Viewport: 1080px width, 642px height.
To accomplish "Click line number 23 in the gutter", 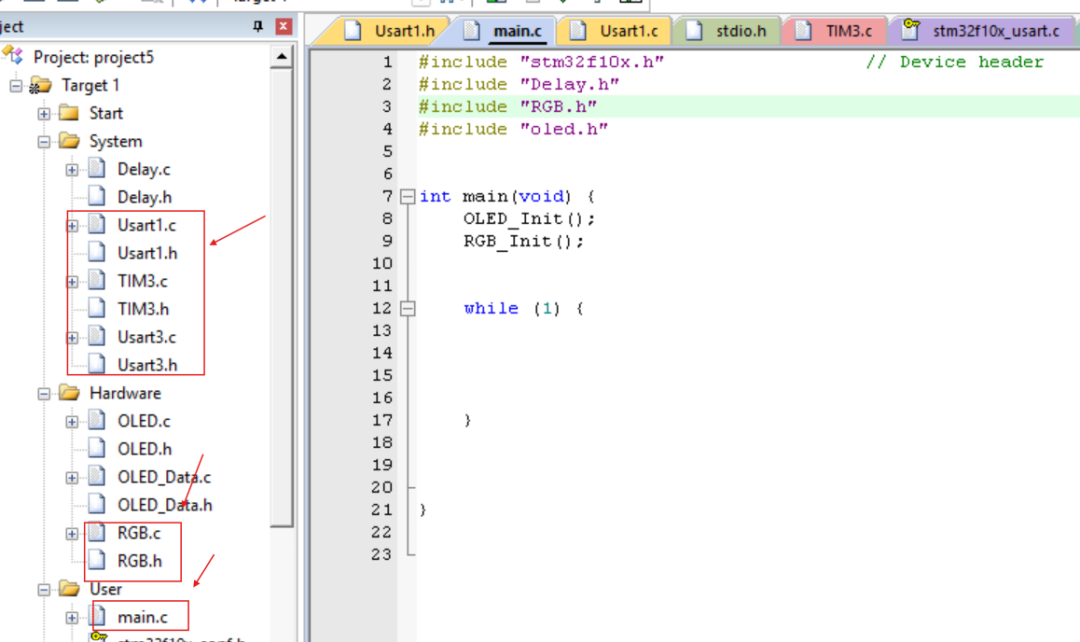I will 381,555.
